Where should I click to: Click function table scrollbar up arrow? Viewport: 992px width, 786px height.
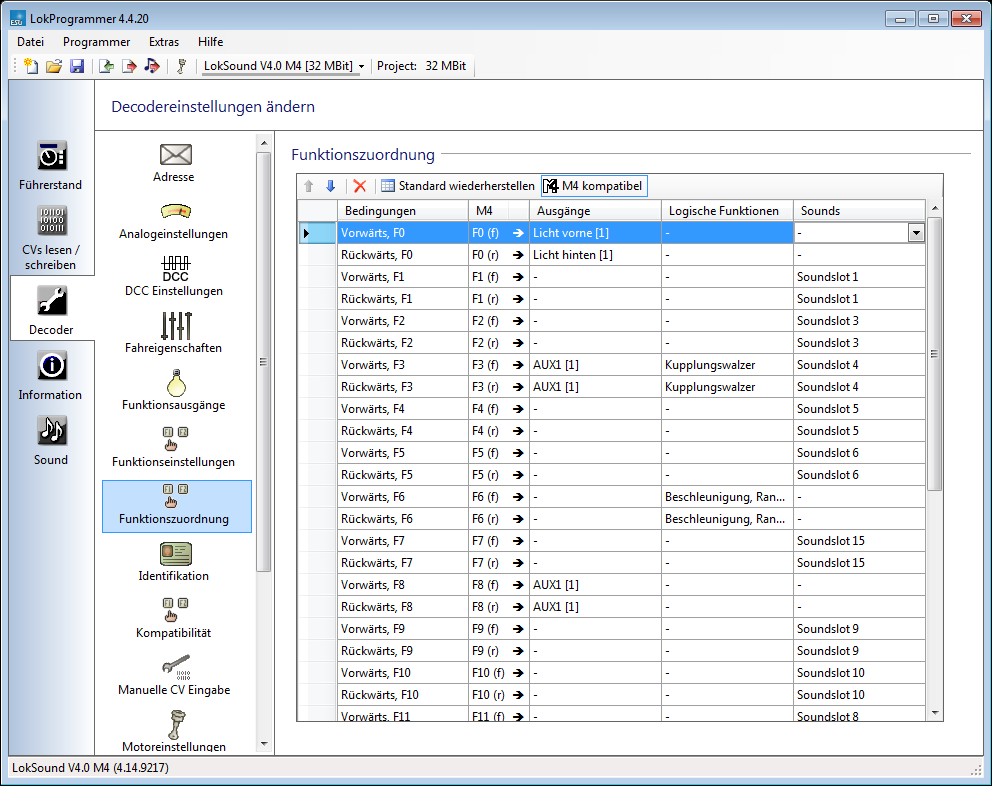tap(935, 208)
